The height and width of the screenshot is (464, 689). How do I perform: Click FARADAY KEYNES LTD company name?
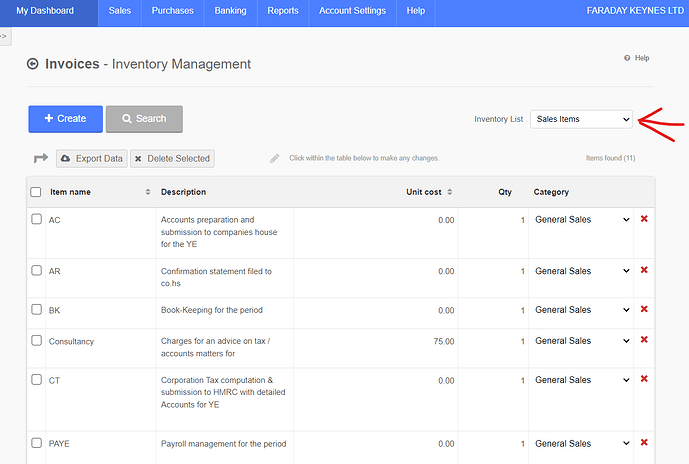[x=635, y=11]
